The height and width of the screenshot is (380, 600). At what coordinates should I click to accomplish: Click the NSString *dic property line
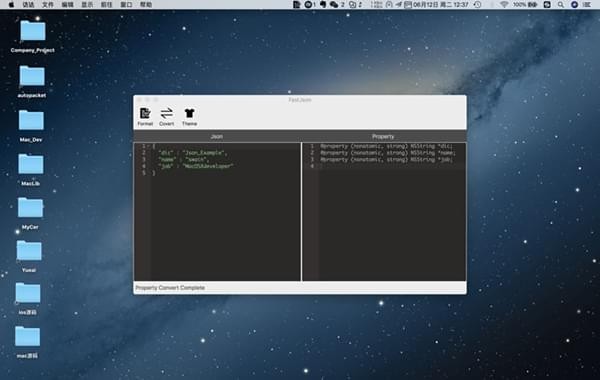[x=386, y=146]
